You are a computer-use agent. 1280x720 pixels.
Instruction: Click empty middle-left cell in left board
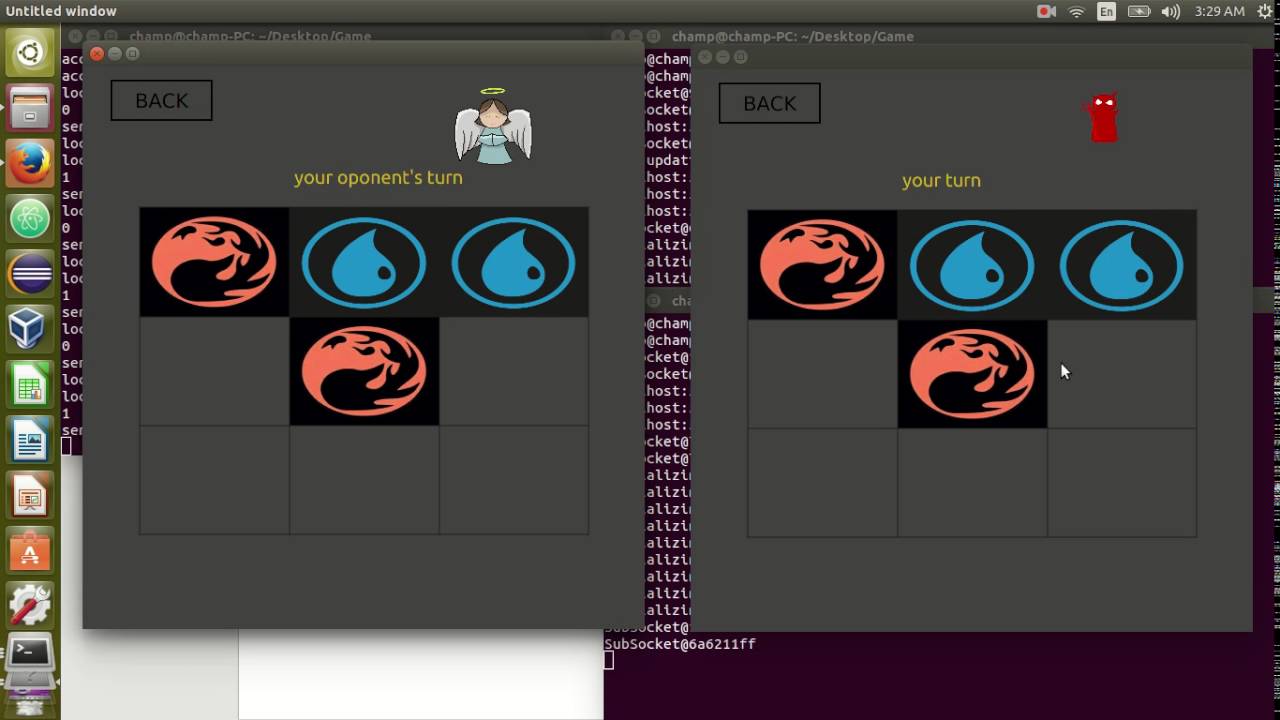pyautogui.click(x=214, y=372)
